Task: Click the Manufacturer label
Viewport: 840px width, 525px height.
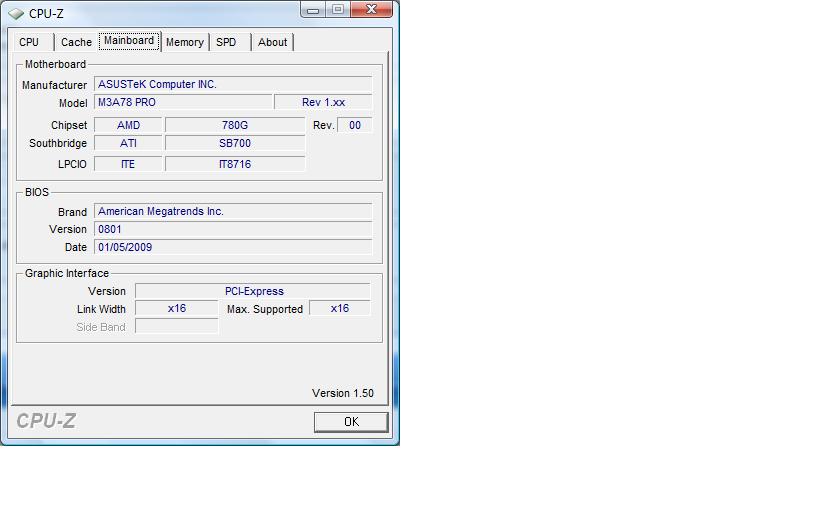Action: (x=54, y=85)
